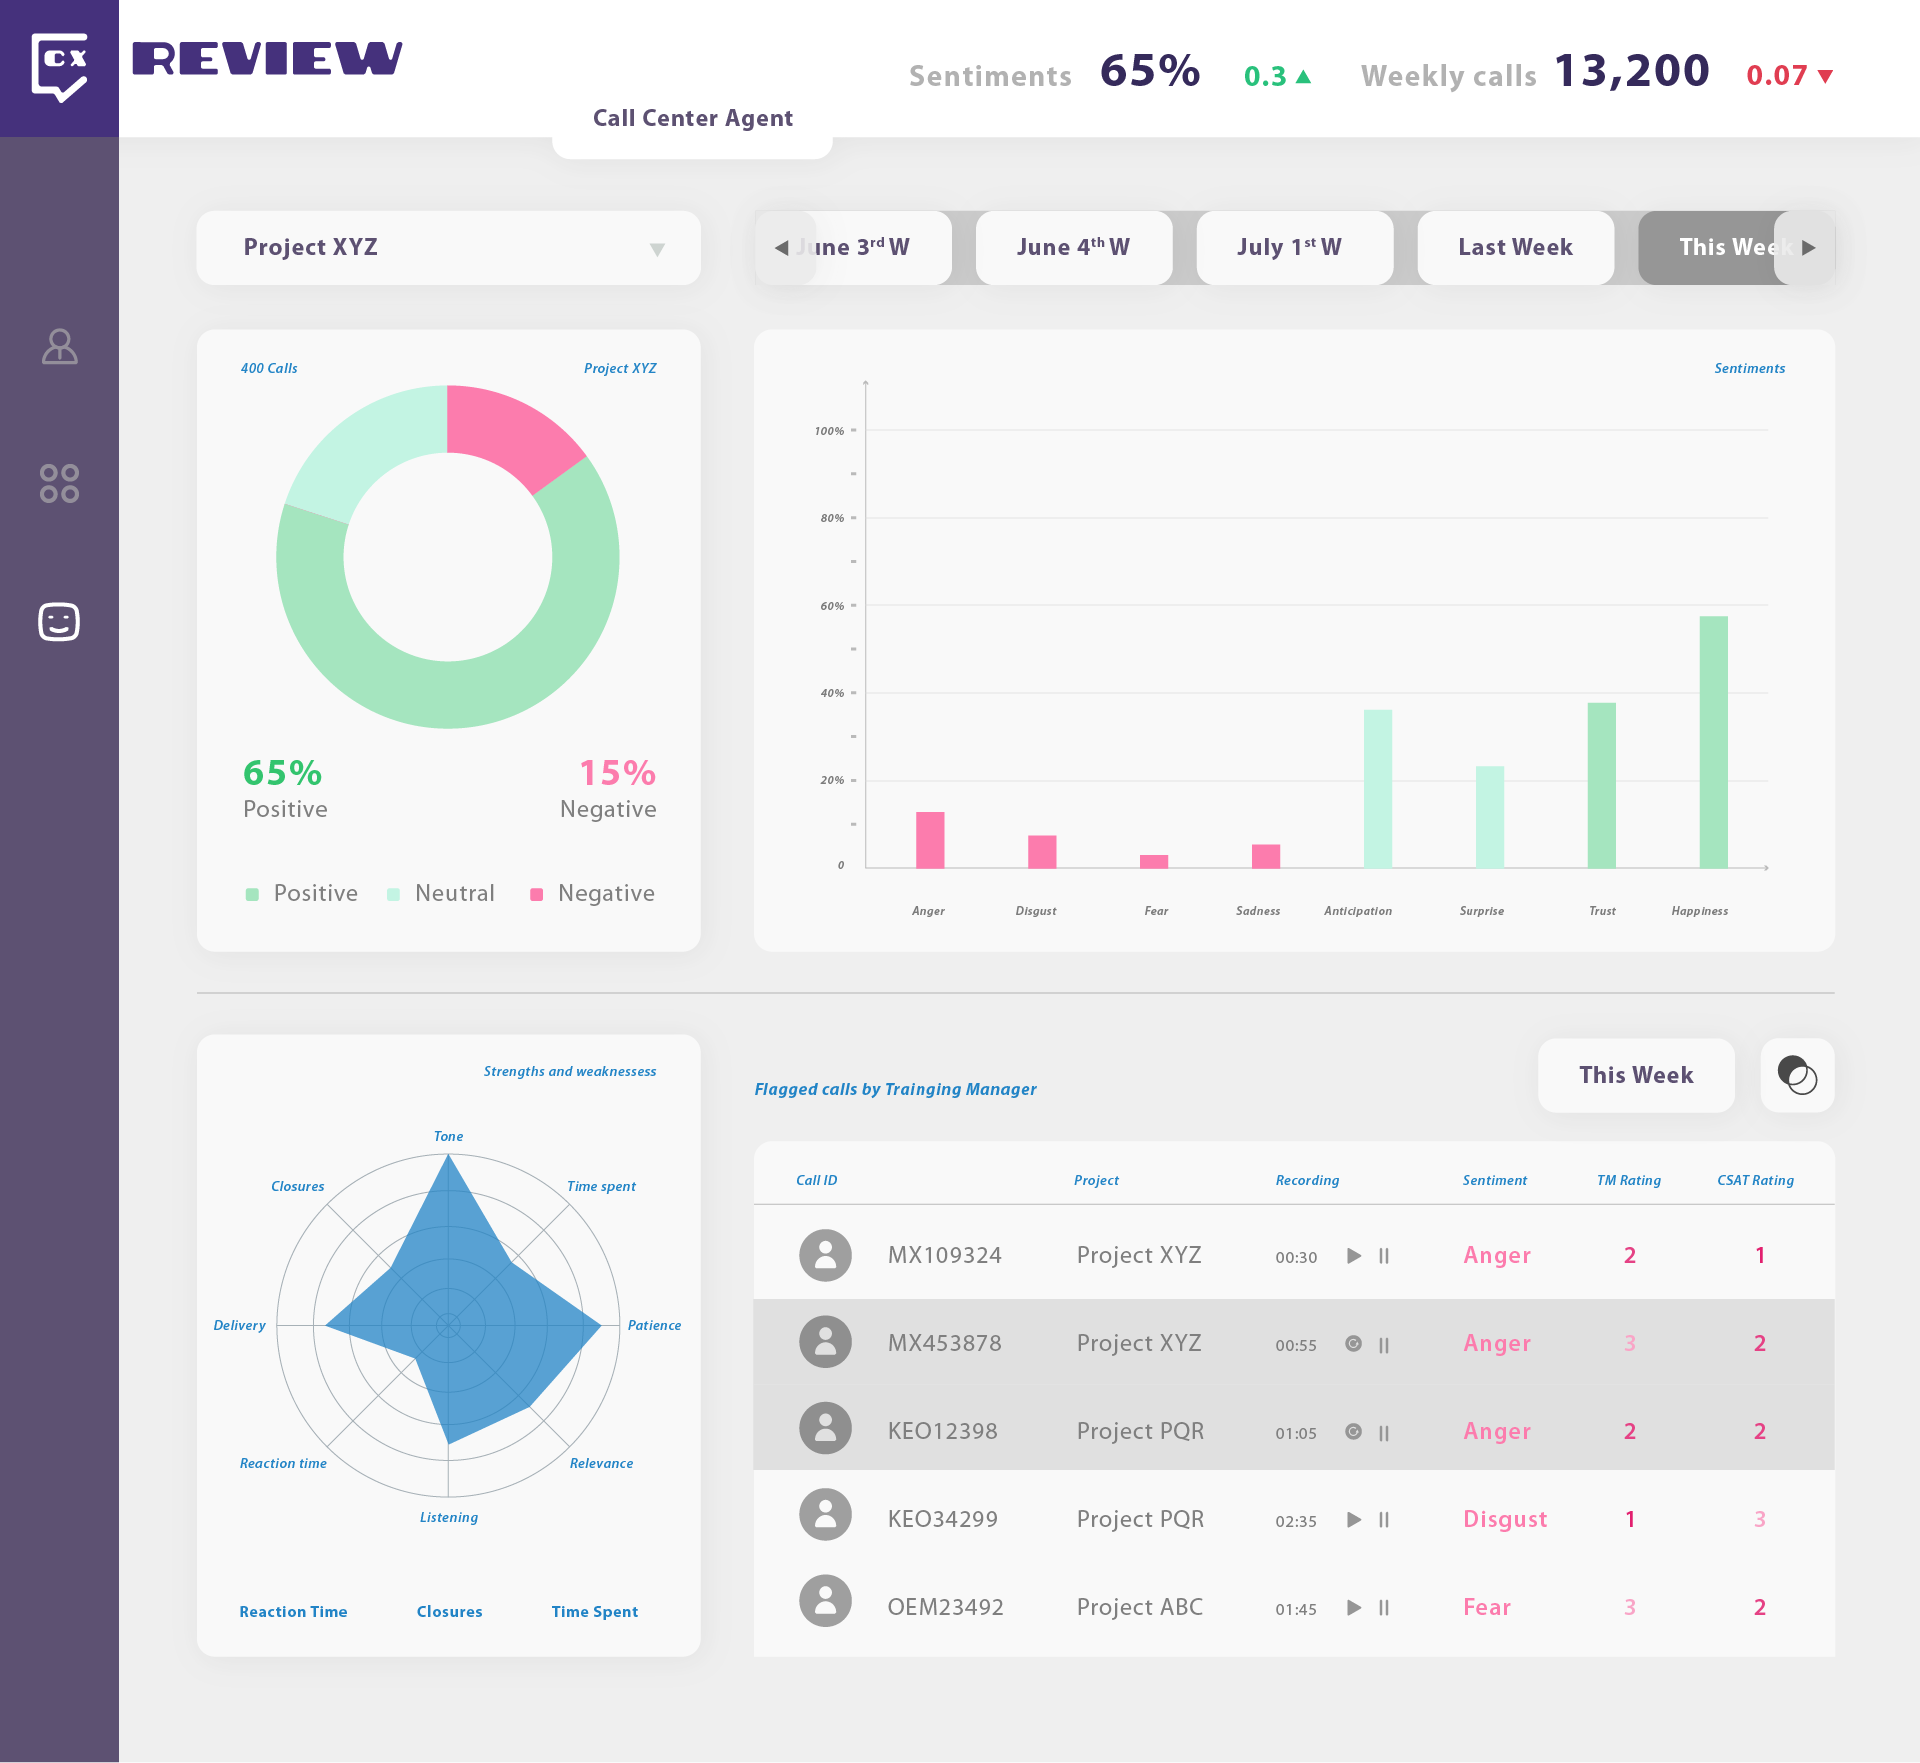
Task: Click the This Week button above flagged calls
Action: 1635,1075
